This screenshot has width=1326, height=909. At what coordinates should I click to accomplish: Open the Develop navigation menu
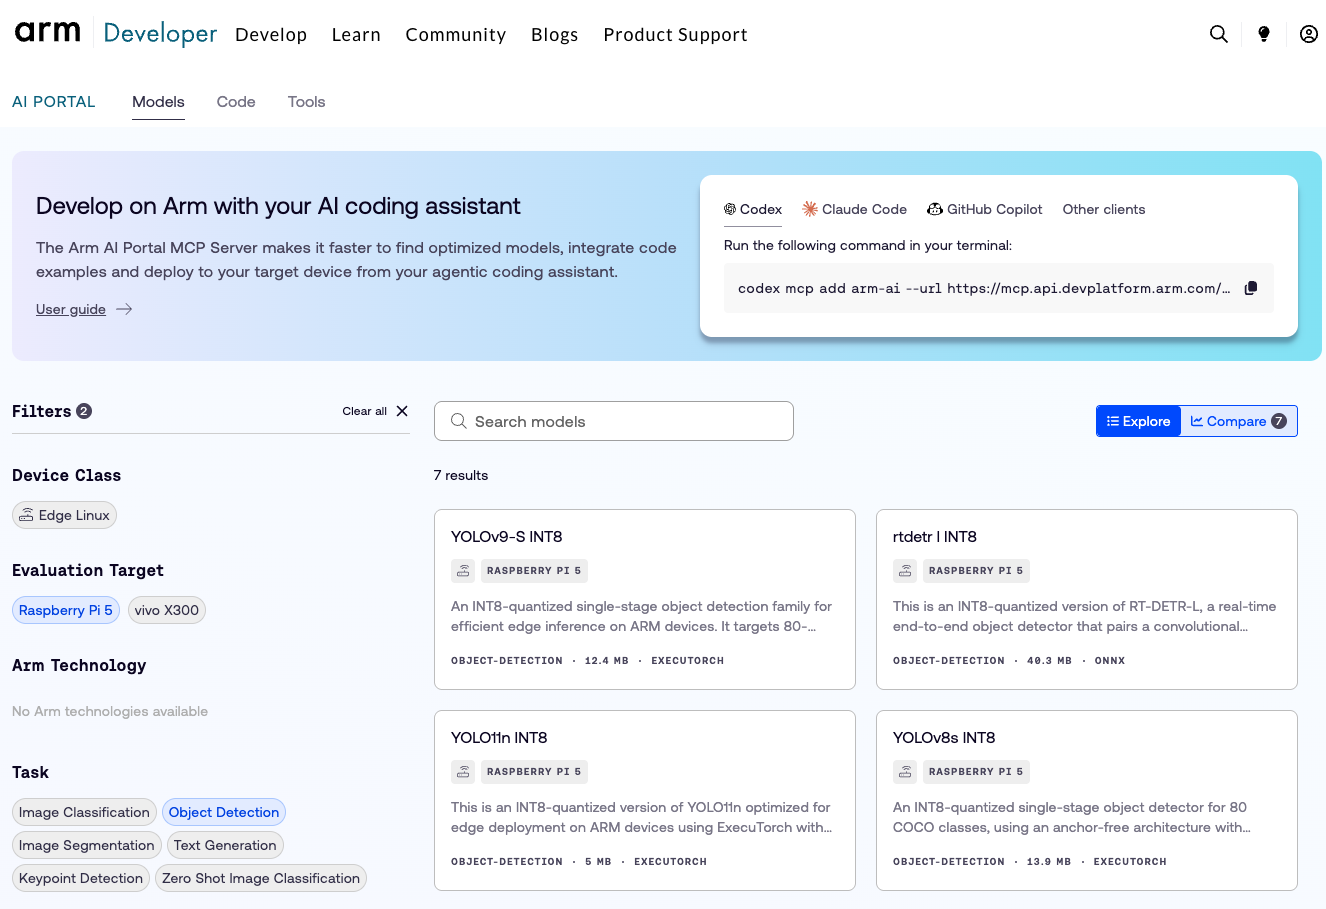coord(271,35)
